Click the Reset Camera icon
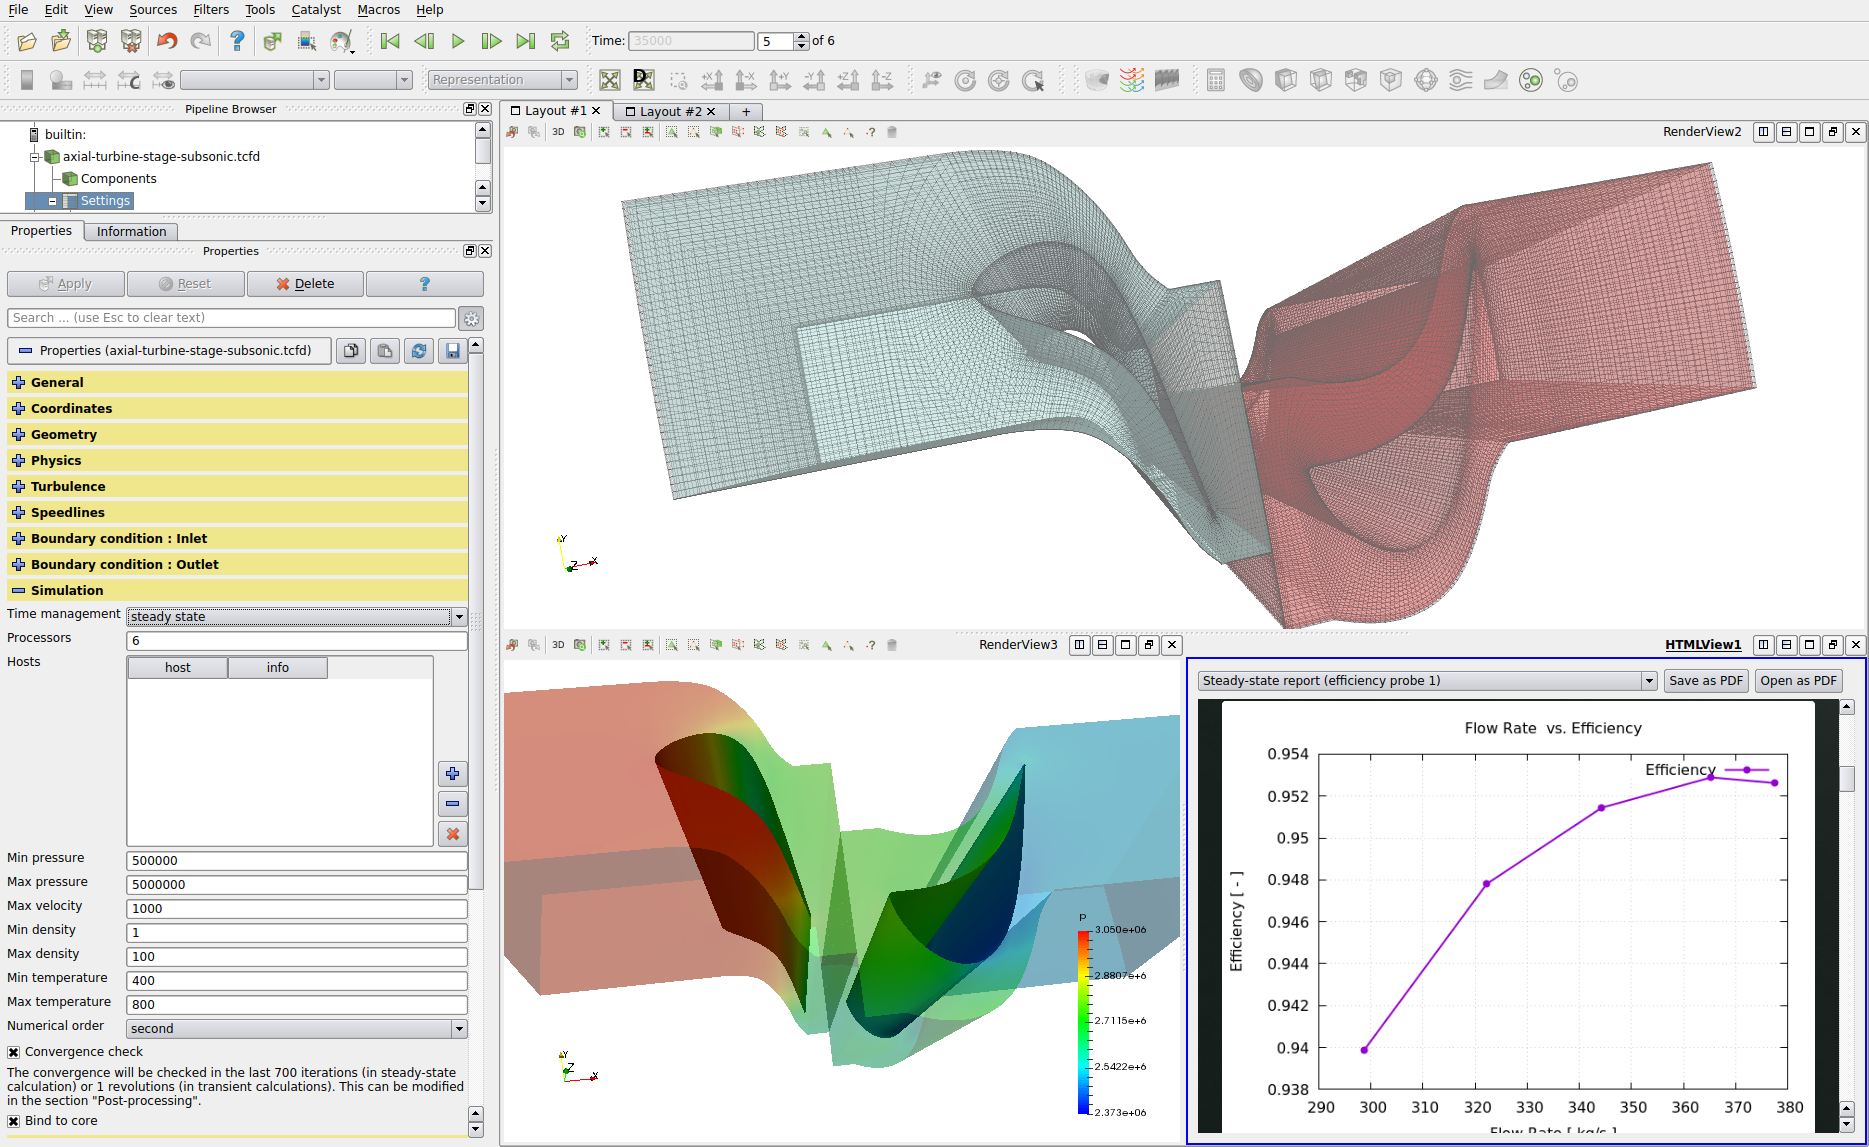Screen dimensions: 1869x1147 609,80
